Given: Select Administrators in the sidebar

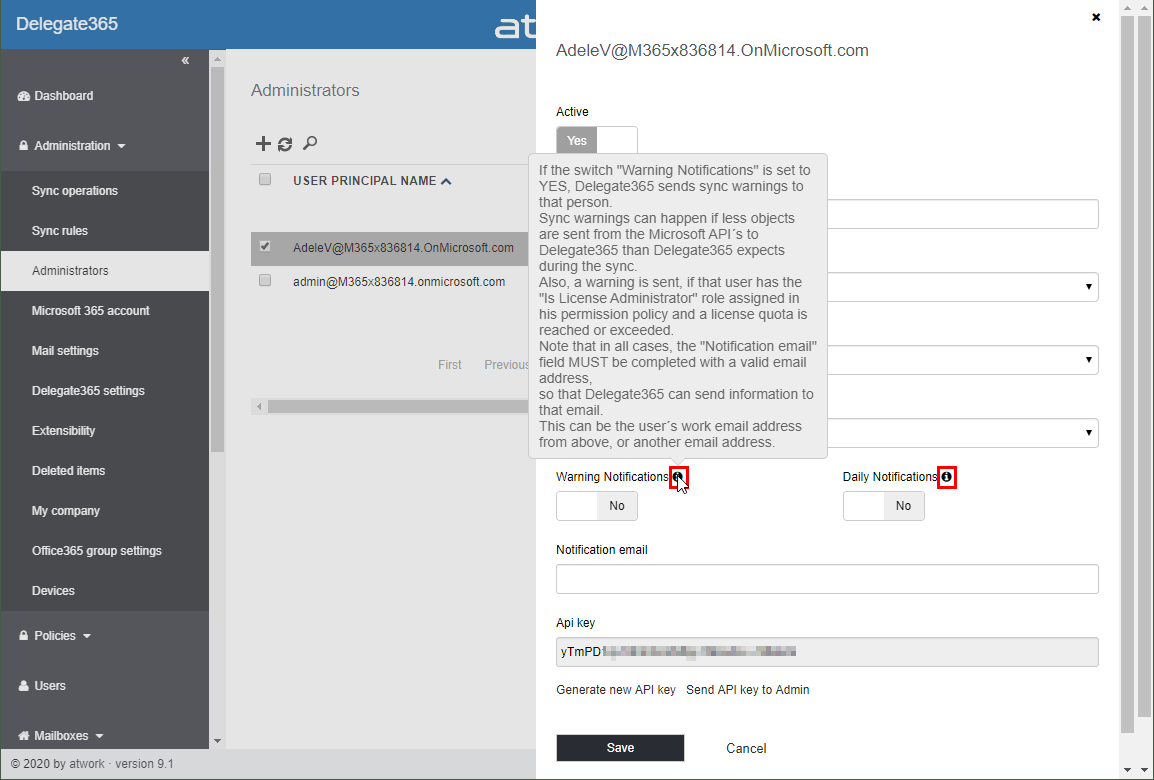Looking at the screenshot, I should tap(105, 271).
